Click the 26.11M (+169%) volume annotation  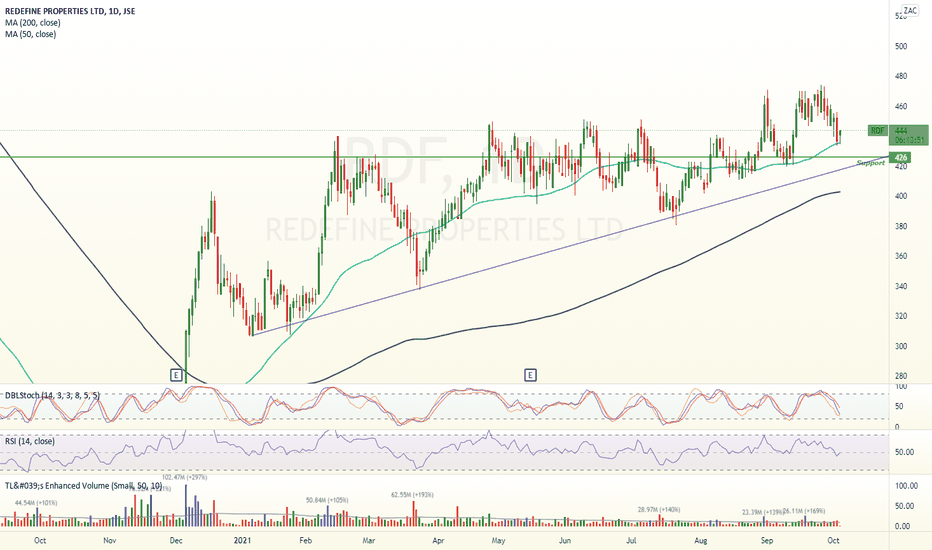804,511
